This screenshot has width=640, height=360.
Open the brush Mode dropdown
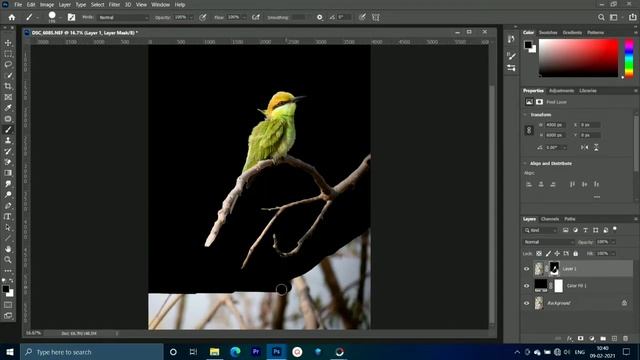click(x=124, y=18)
